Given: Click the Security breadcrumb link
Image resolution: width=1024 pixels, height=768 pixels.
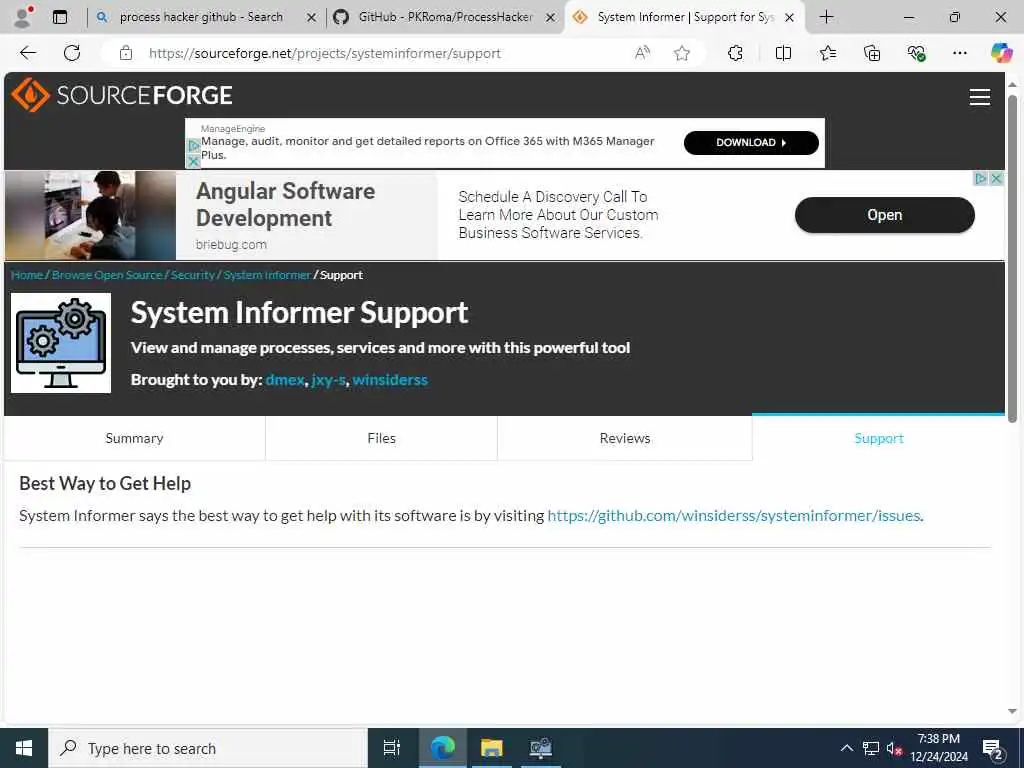Looking at the screenshot, I should pyautogui.click(x=193, y=275).
